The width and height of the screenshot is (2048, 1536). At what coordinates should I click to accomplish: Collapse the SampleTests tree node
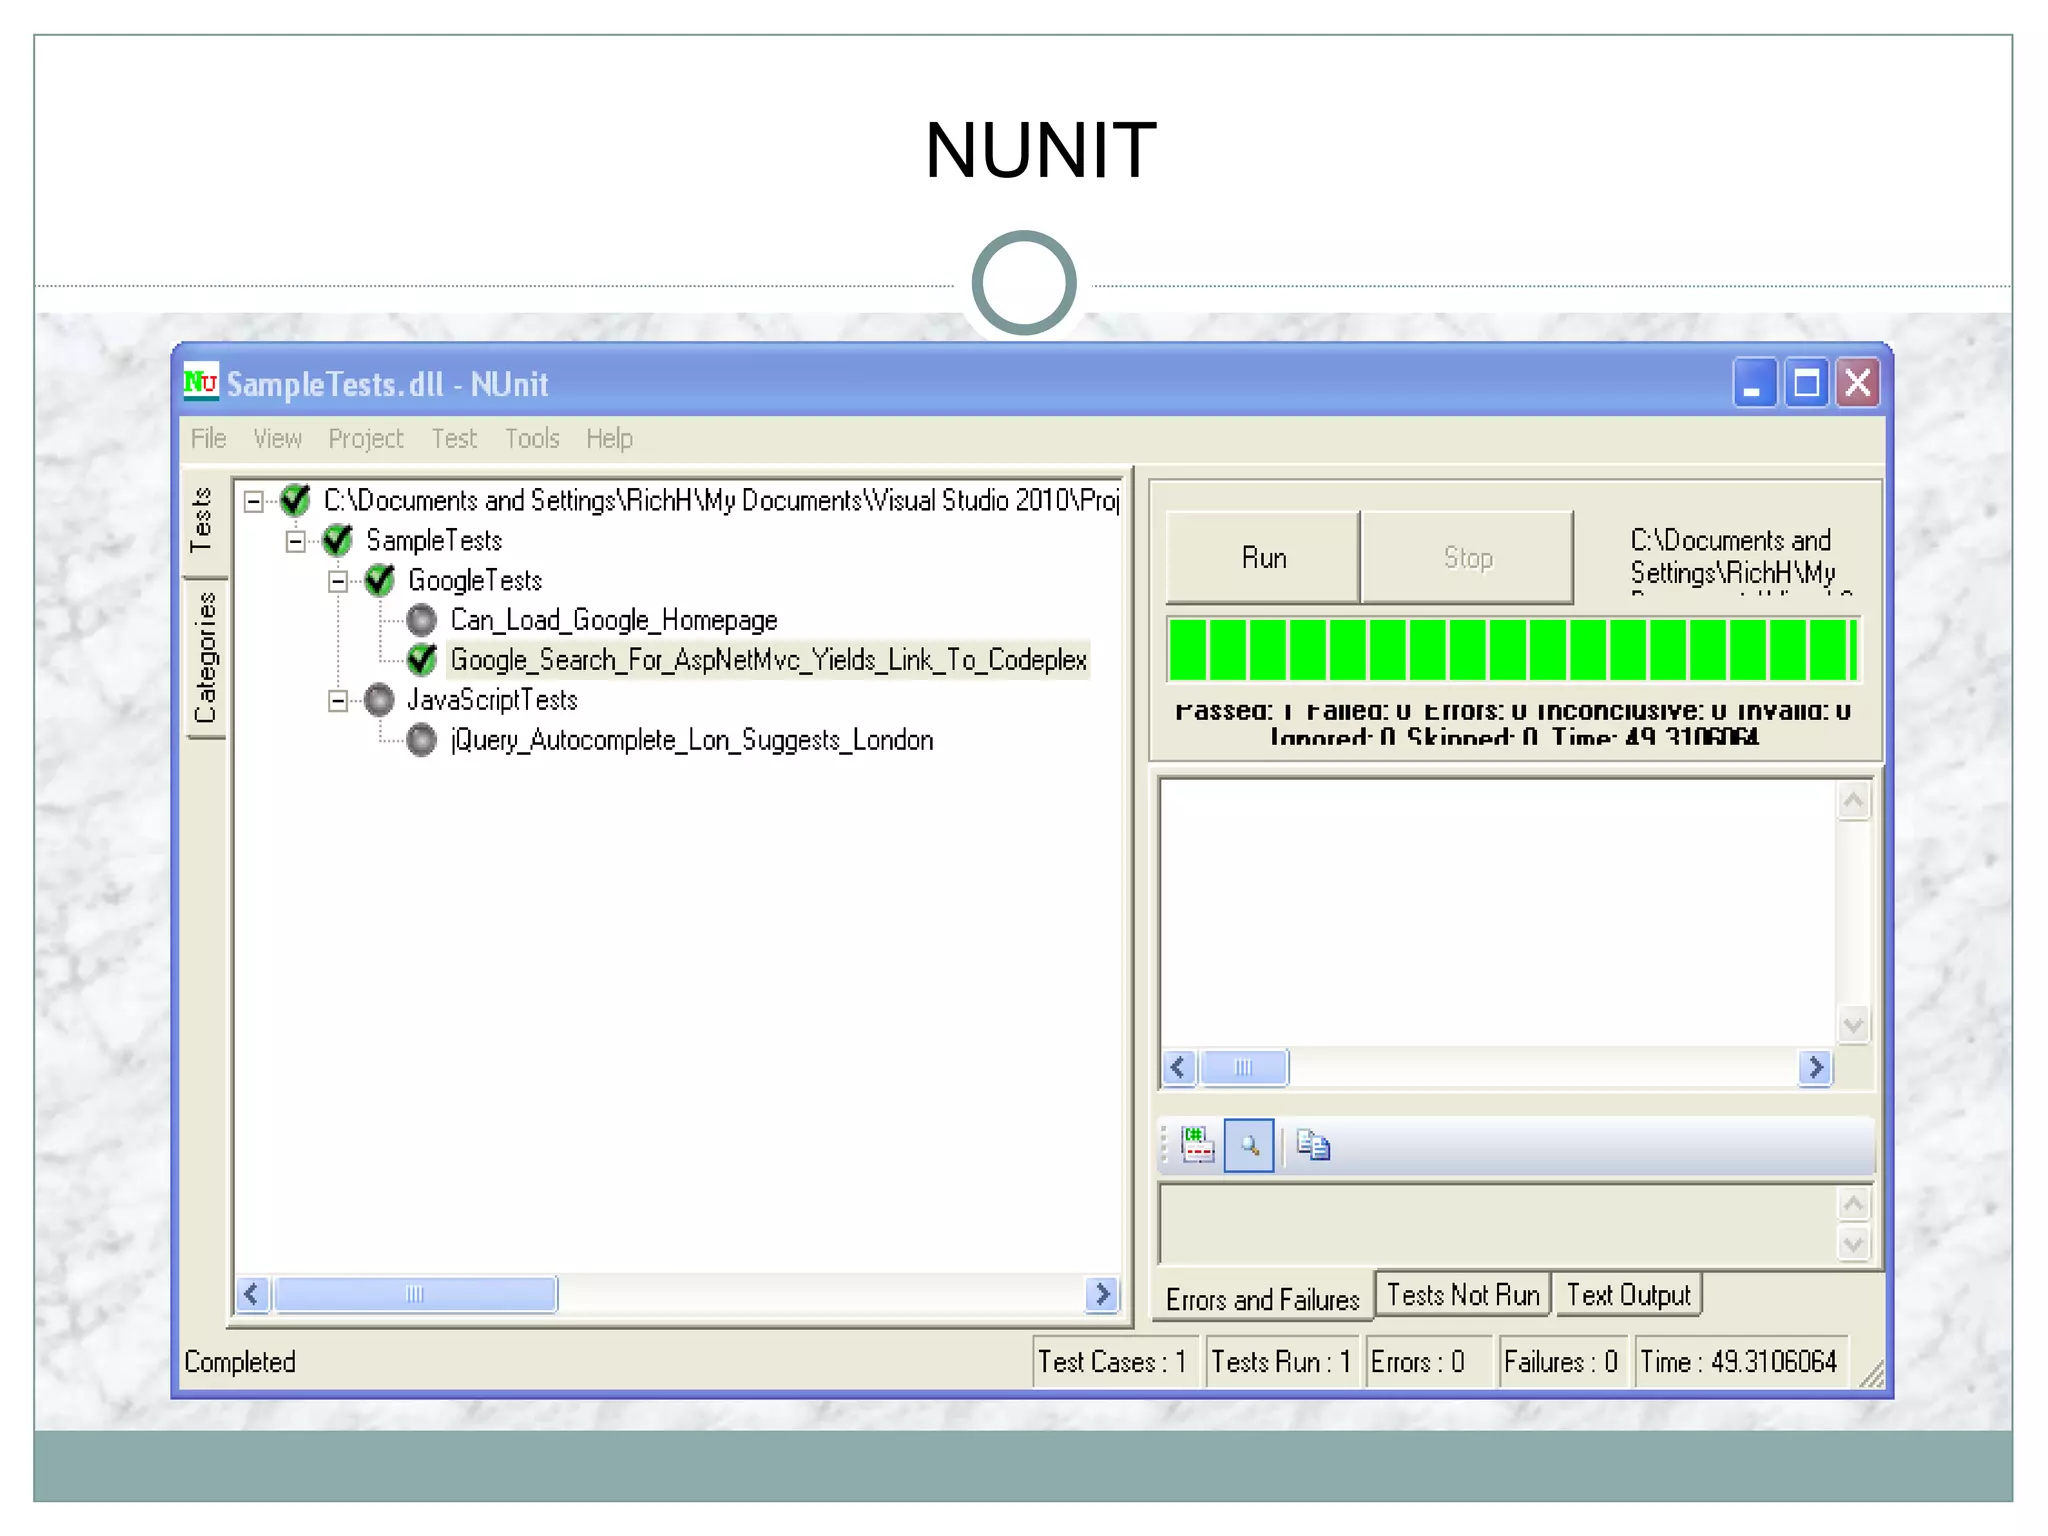pyautogui.click(x=296, y=541)
